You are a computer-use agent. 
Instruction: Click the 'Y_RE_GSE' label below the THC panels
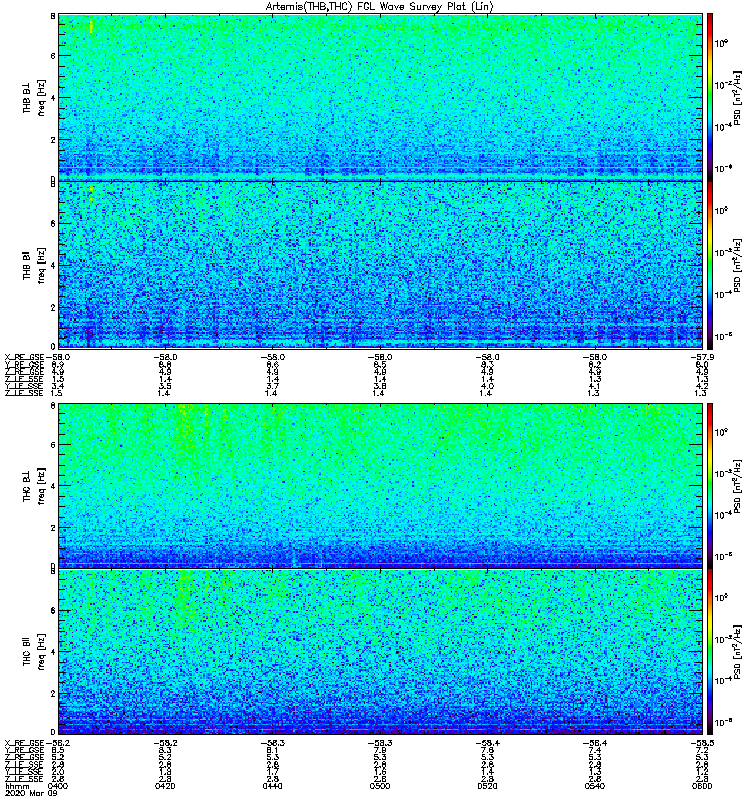[x=24, y=751]
